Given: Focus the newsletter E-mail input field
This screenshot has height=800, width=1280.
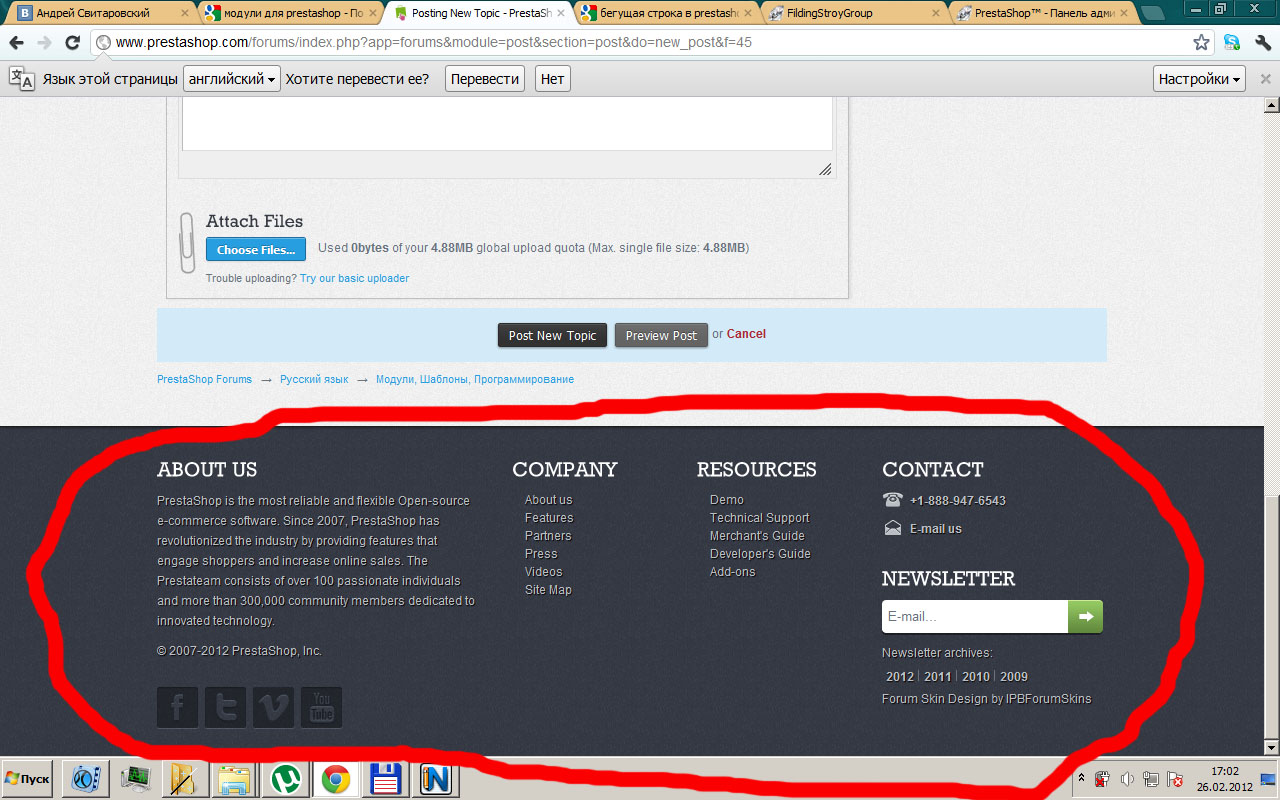Looking at the screenshot, I should coord(975,617).
